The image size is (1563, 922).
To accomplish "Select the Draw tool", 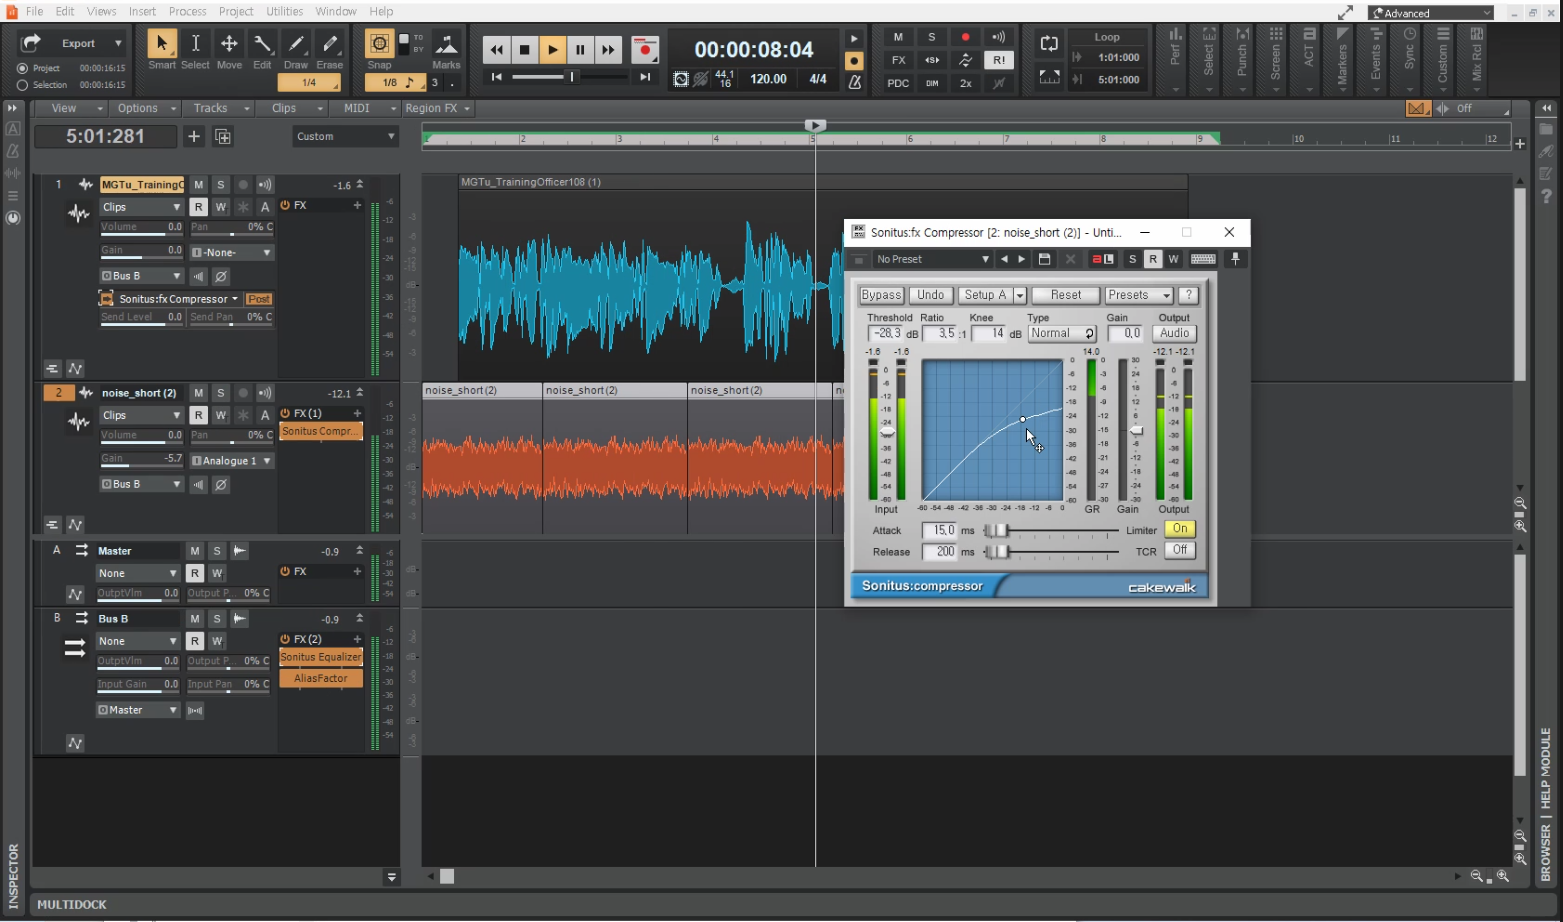I will pos(296,44).
